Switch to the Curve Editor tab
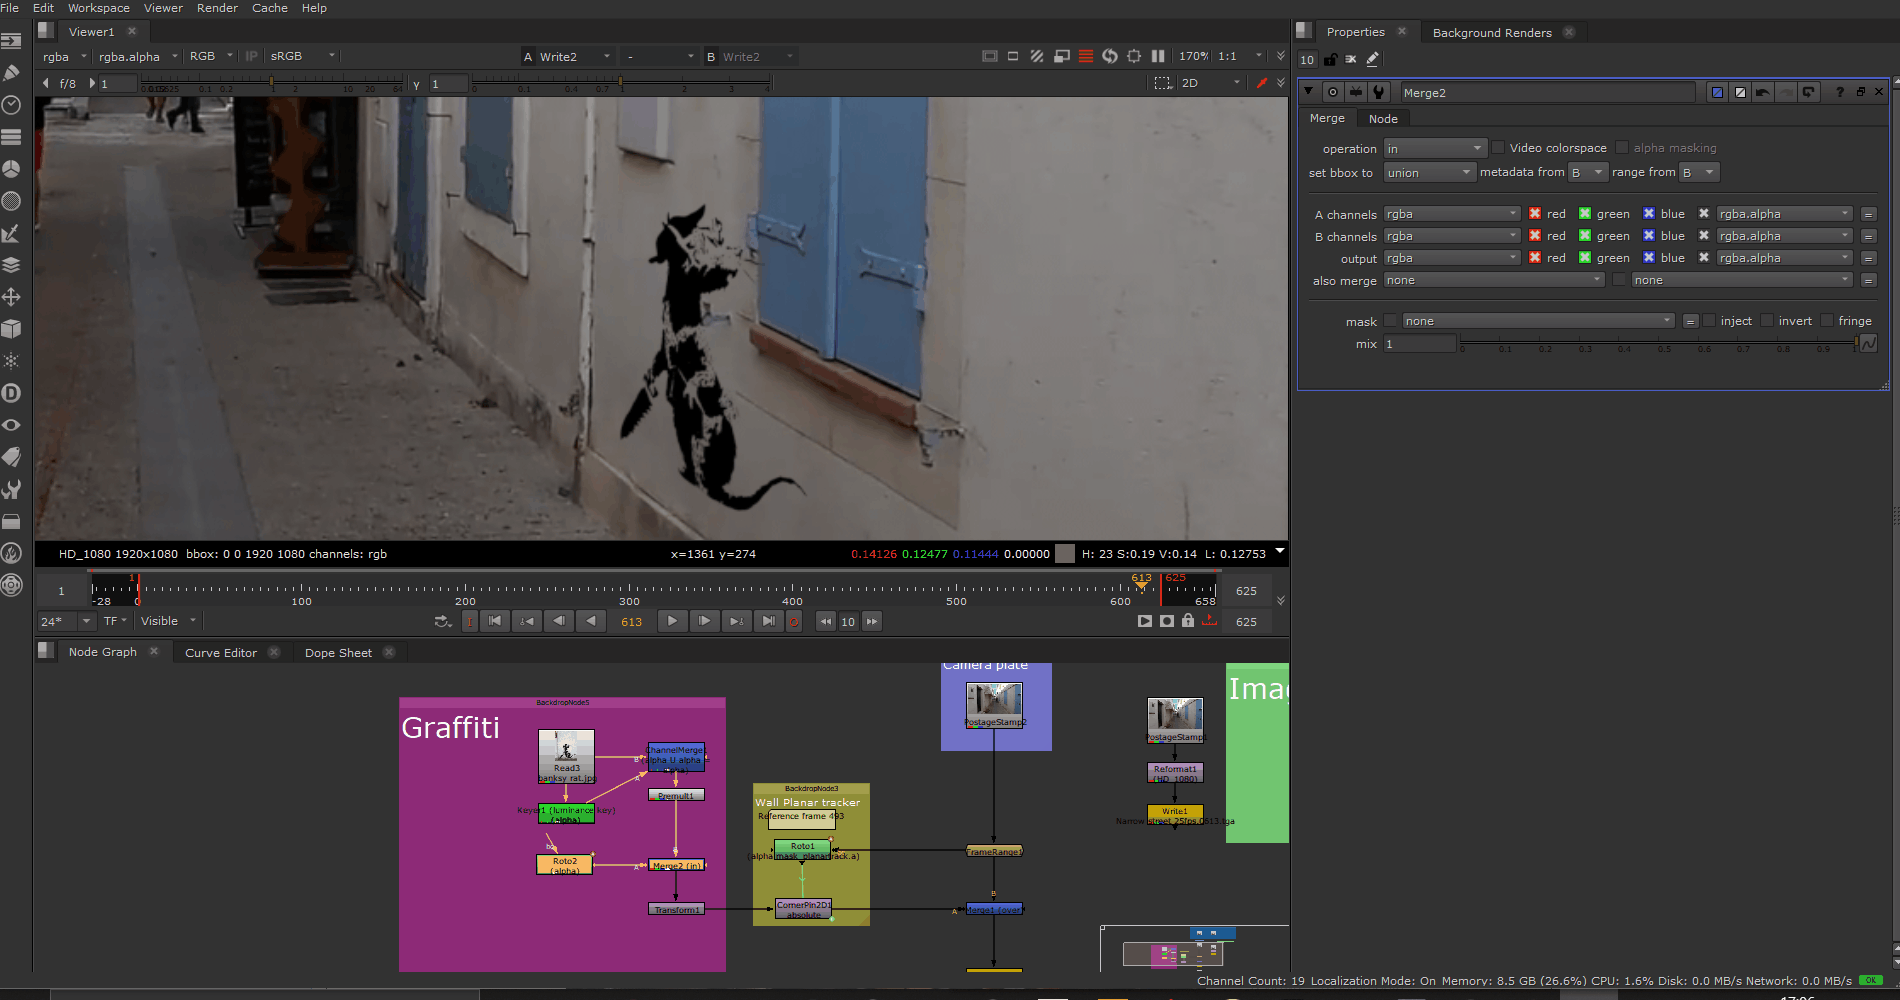 [x=221, y=652]
